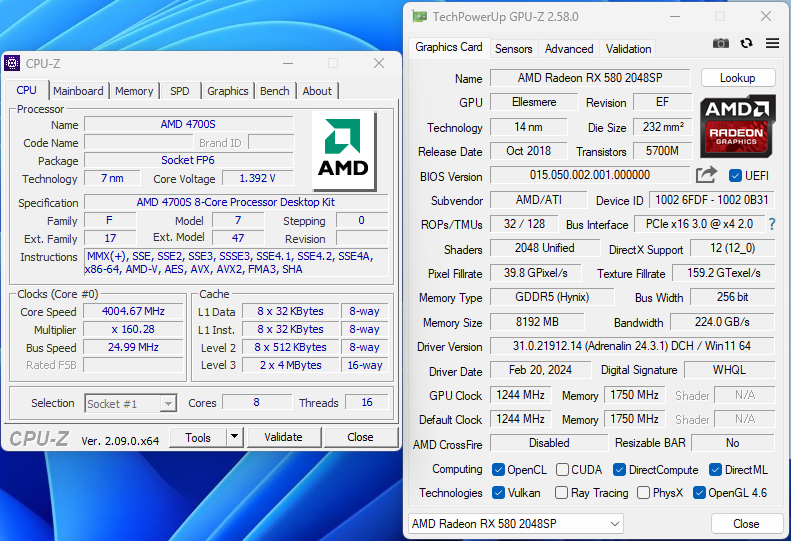
Task: Switch to the Memory tab in CPU-Z
Action: (x=134, y=91)
